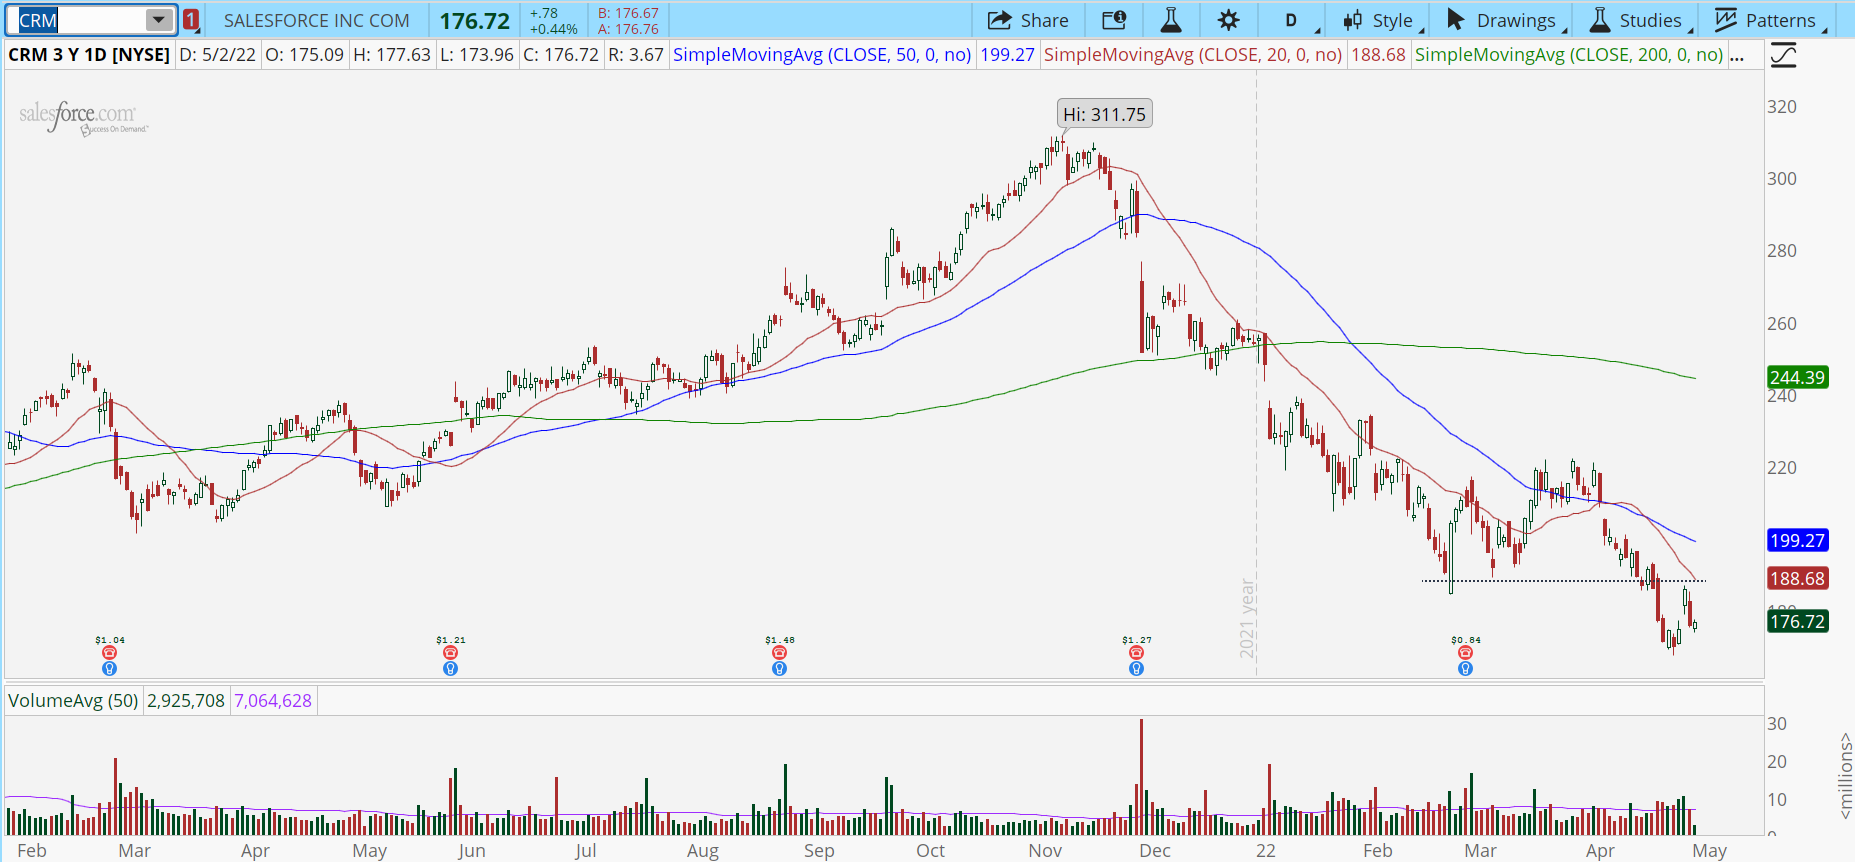
Task: Select the SimpleMovingAvg (CLOSE, 50, 0, no) label
Action: coord(822,55)
